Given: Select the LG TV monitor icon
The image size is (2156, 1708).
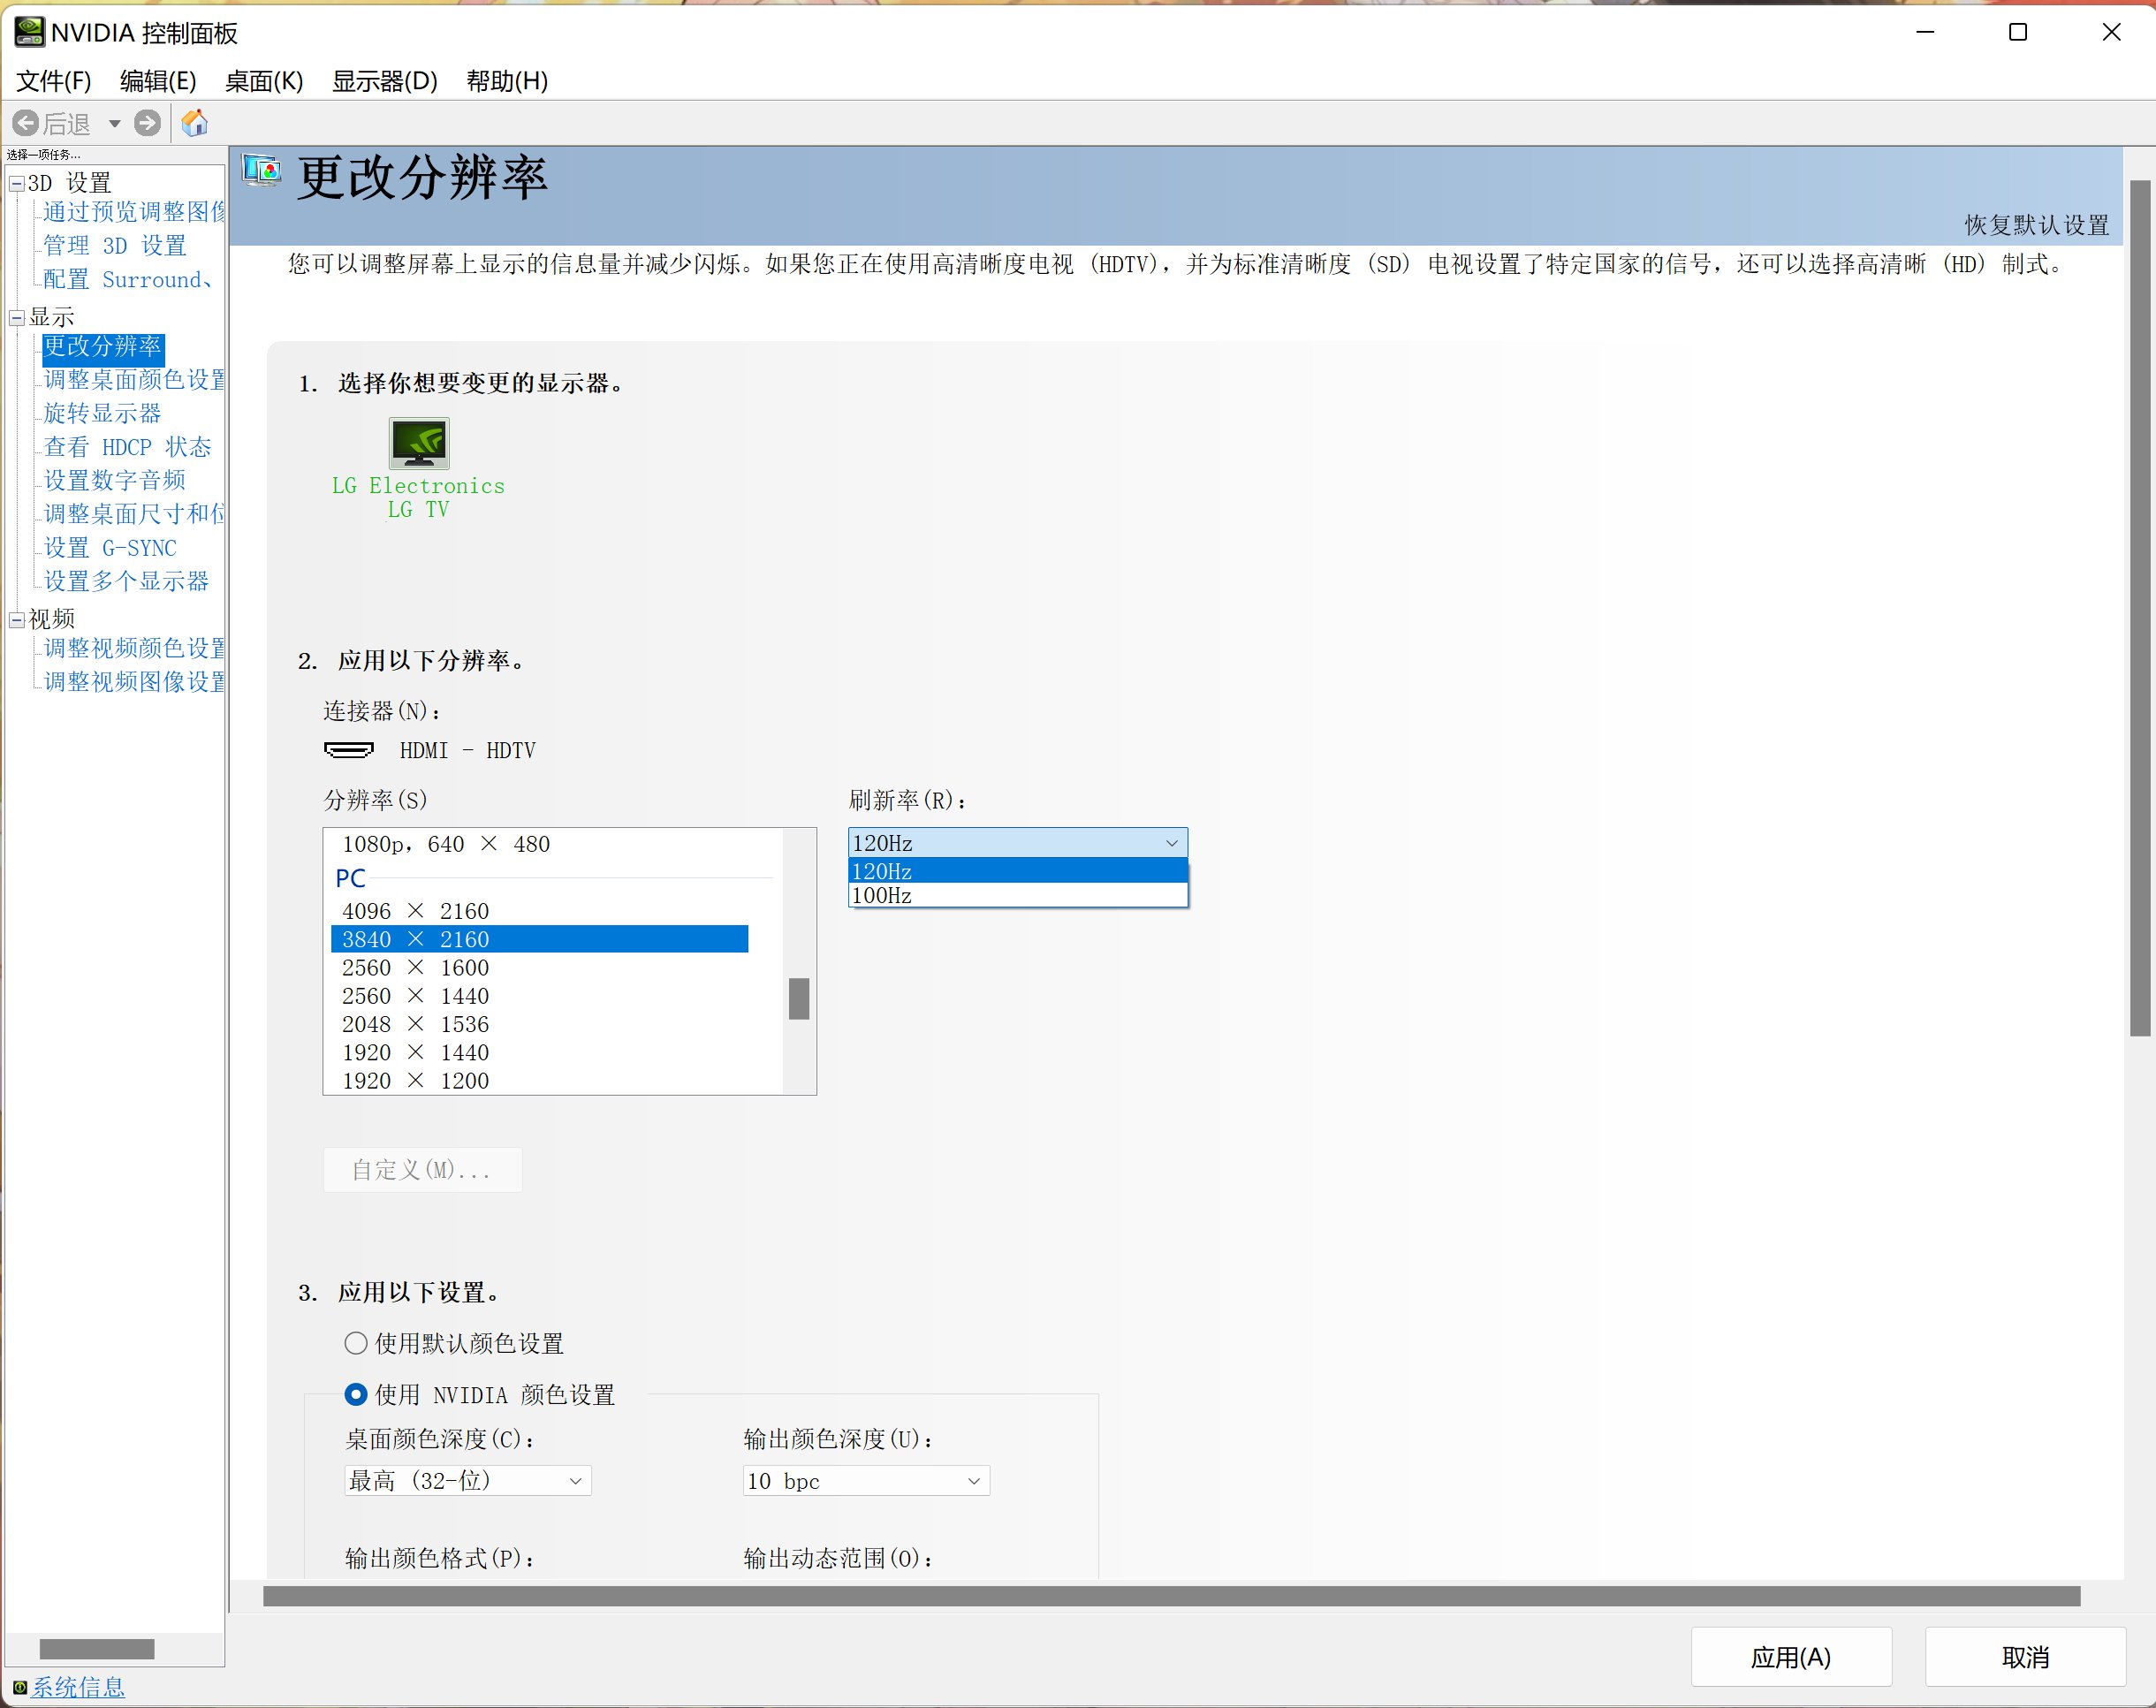Looking at the screenshot, I should click(x=419, y=443).
